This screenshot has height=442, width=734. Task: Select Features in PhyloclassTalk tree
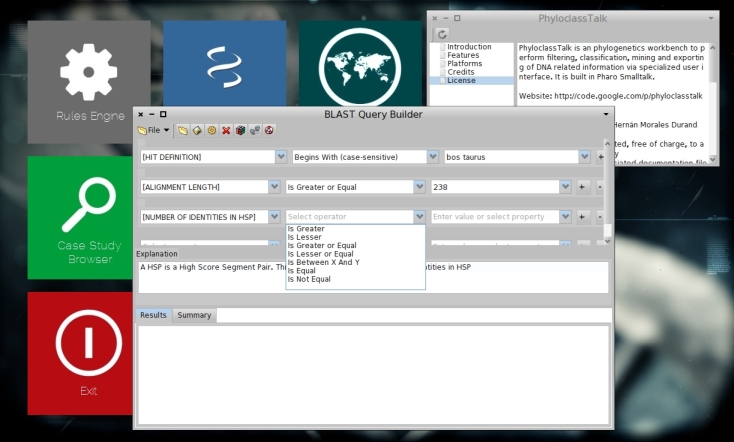(x=463, y=55)
